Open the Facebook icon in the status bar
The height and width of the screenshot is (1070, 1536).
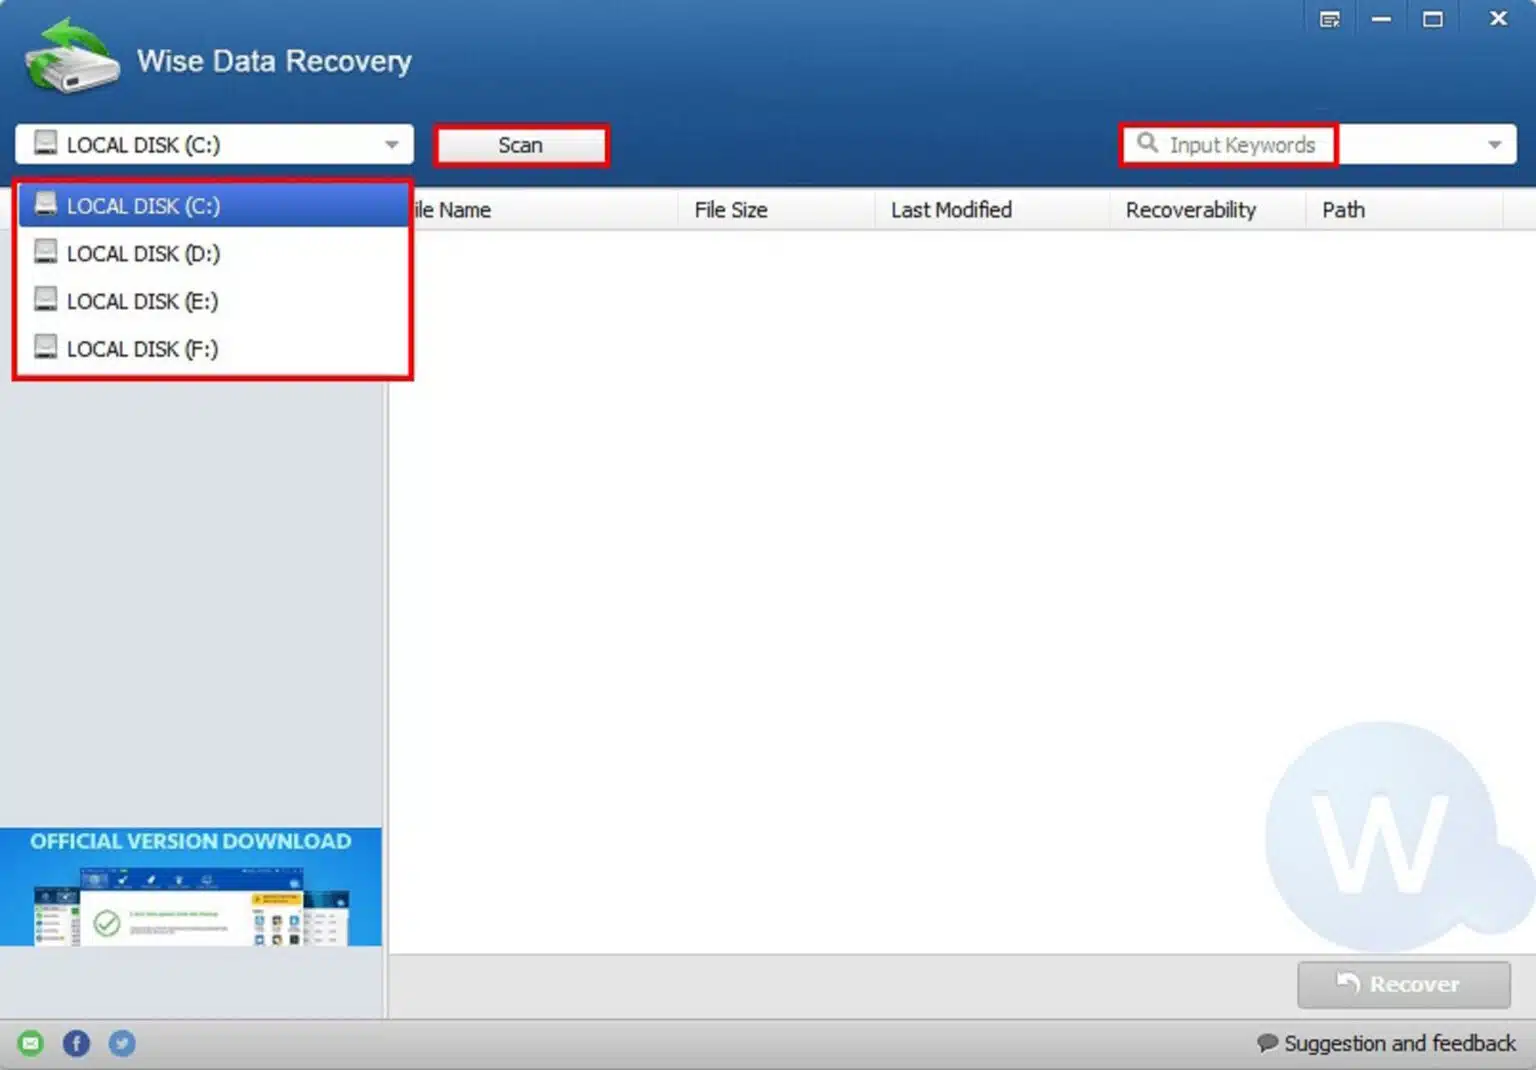[77, 1043]
